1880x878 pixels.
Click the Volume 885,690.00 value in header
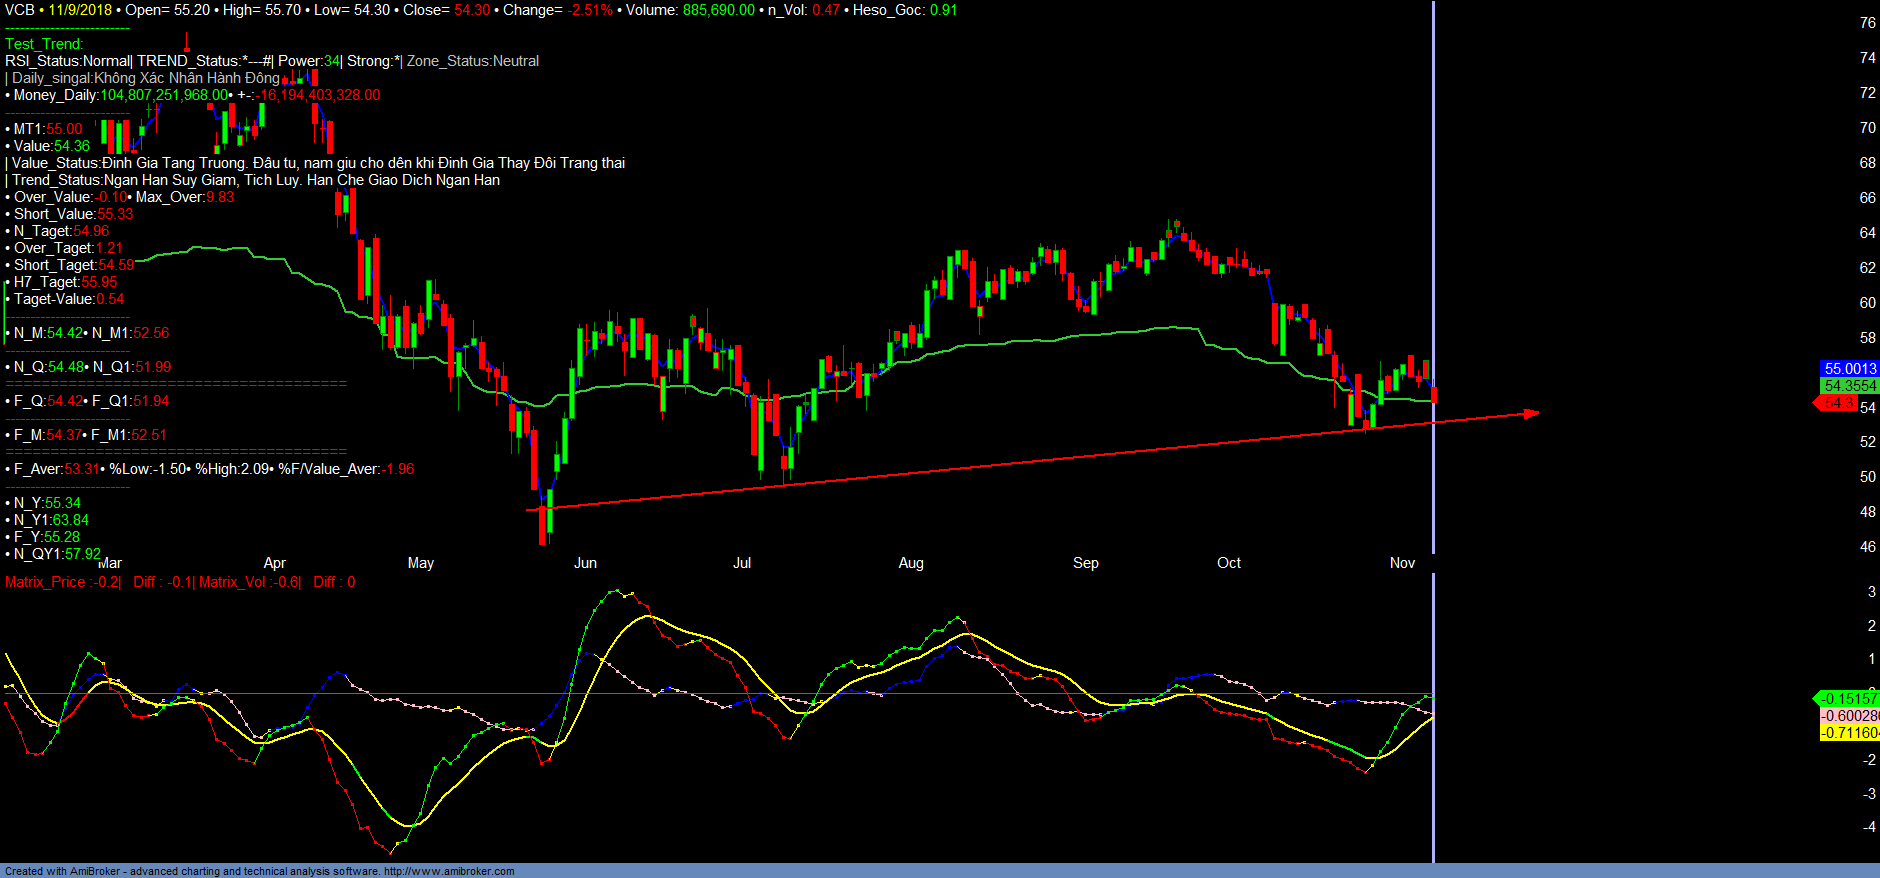click(x=718, y=10)
